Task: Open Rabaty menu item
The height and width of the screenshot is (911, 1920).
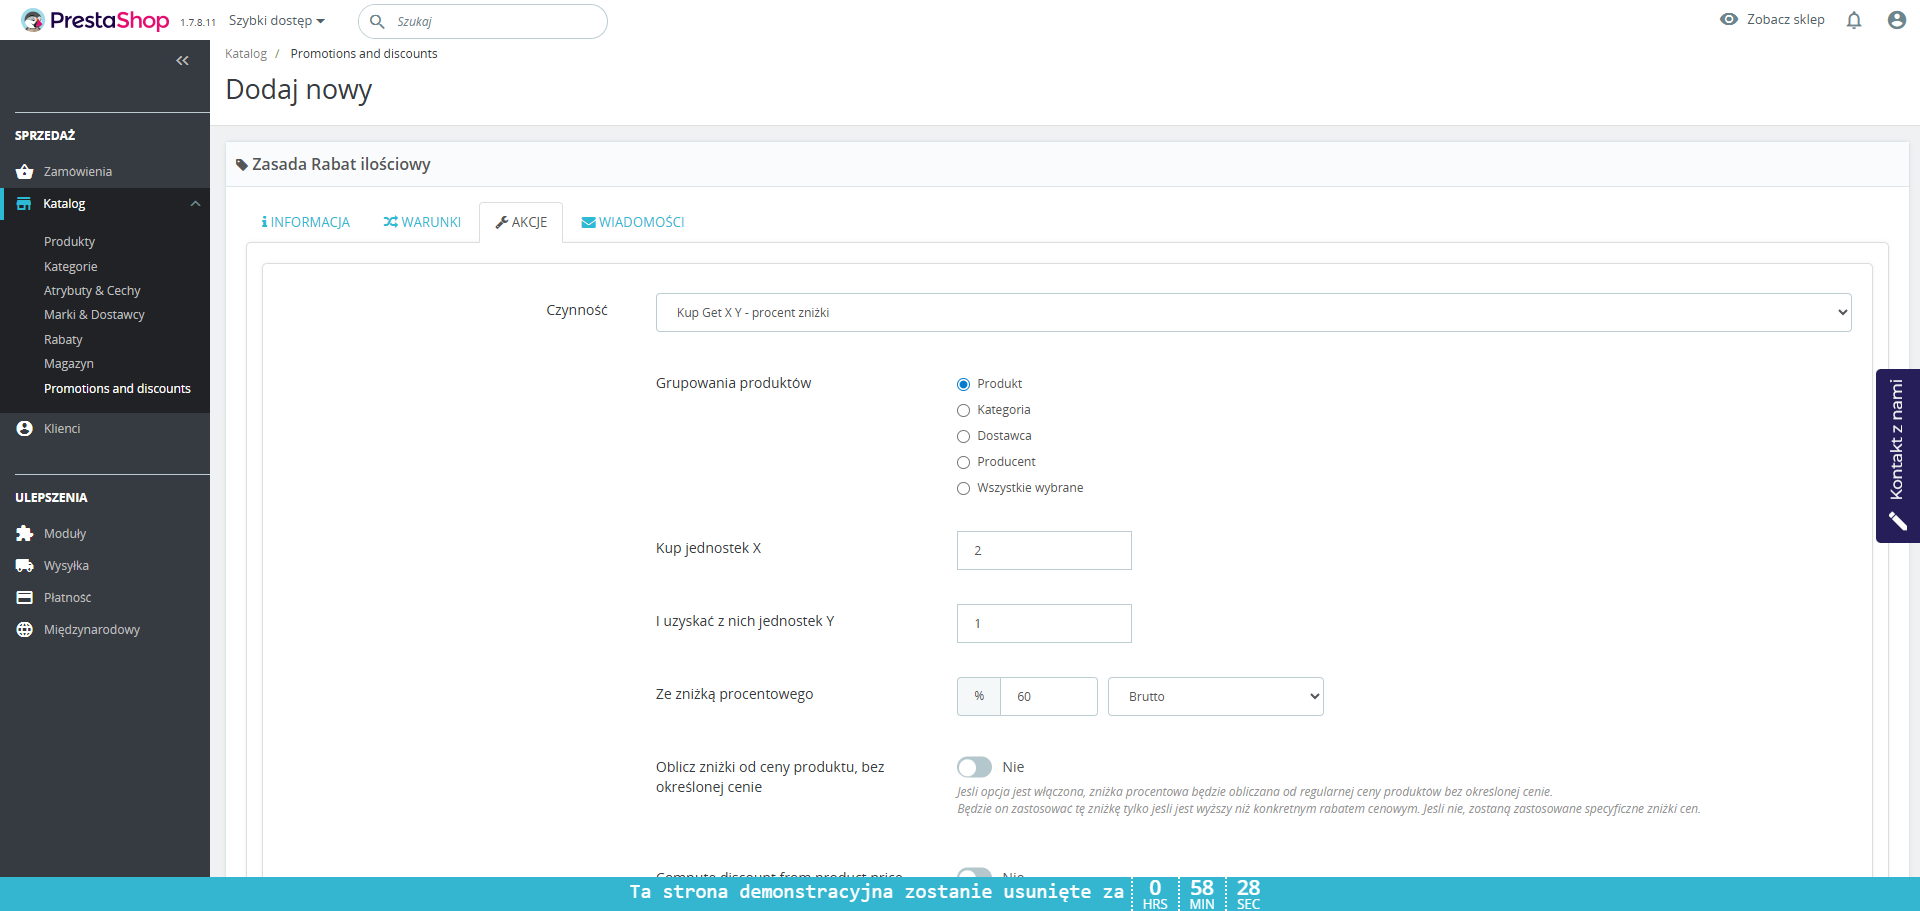Action: (x=63, y=340)
